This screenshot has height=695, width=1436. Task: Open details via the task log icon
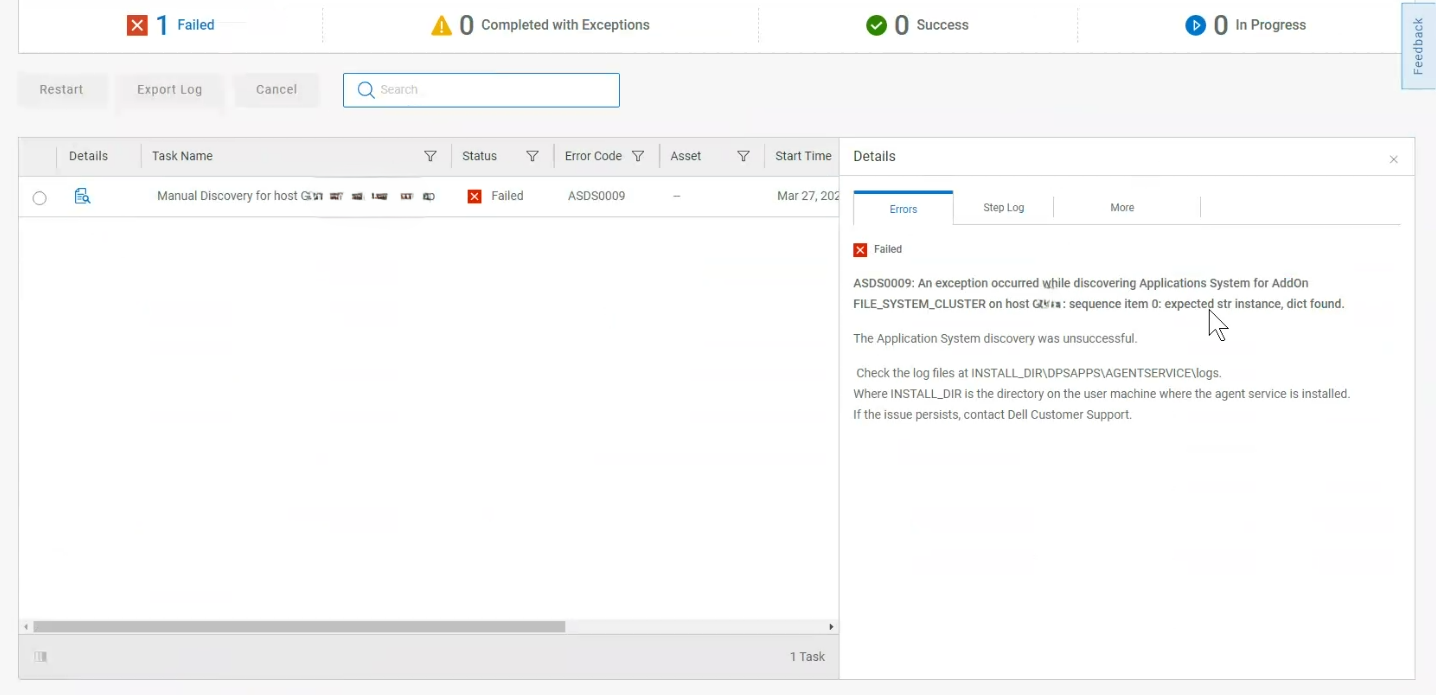tap(82, 196)
